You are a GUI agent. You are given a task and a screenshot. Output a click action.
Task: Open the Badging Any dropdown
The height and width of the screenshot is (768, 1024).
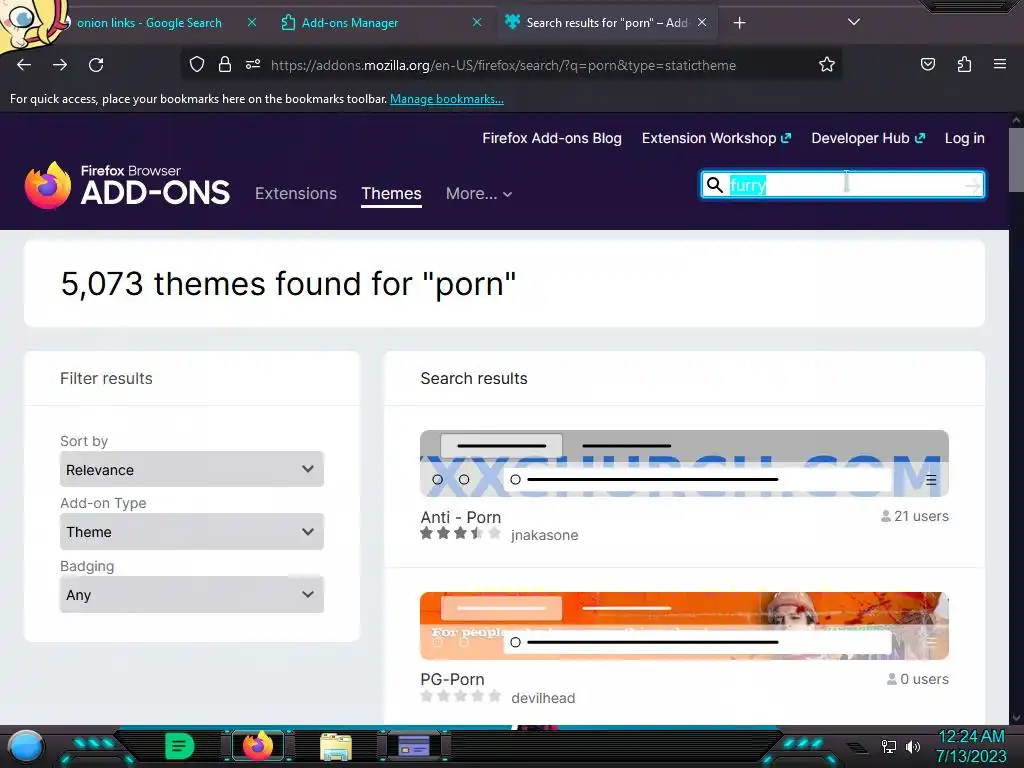point(192,594)
